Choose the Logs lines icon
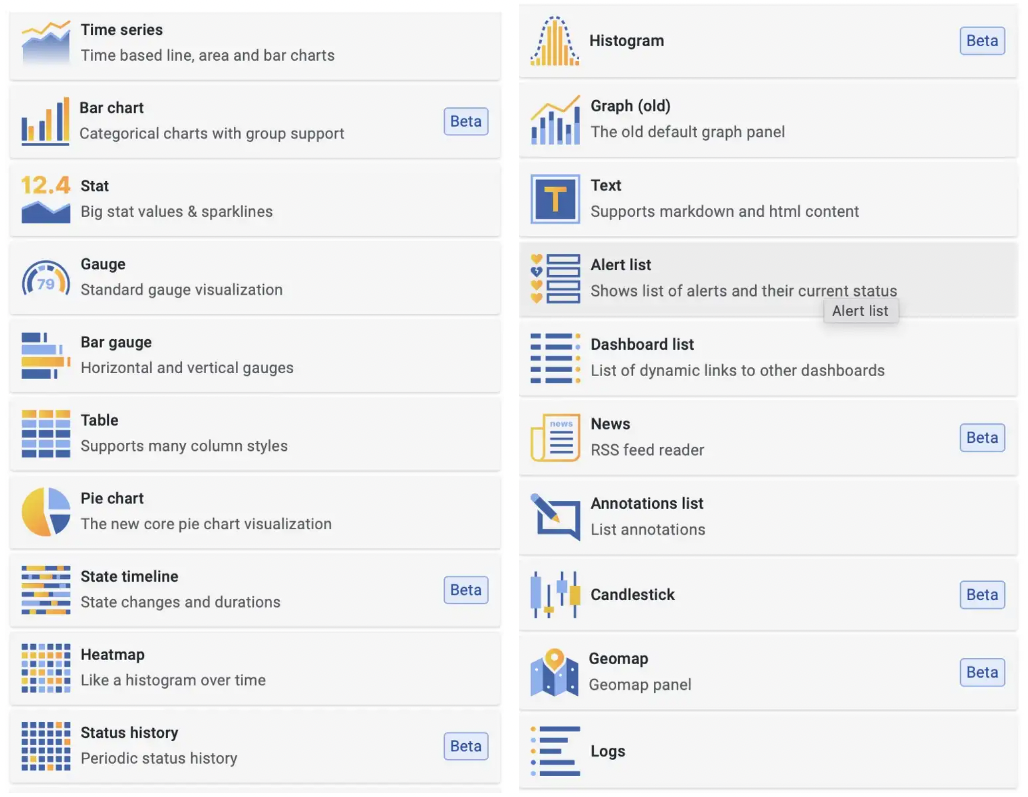 pos(555,751)
